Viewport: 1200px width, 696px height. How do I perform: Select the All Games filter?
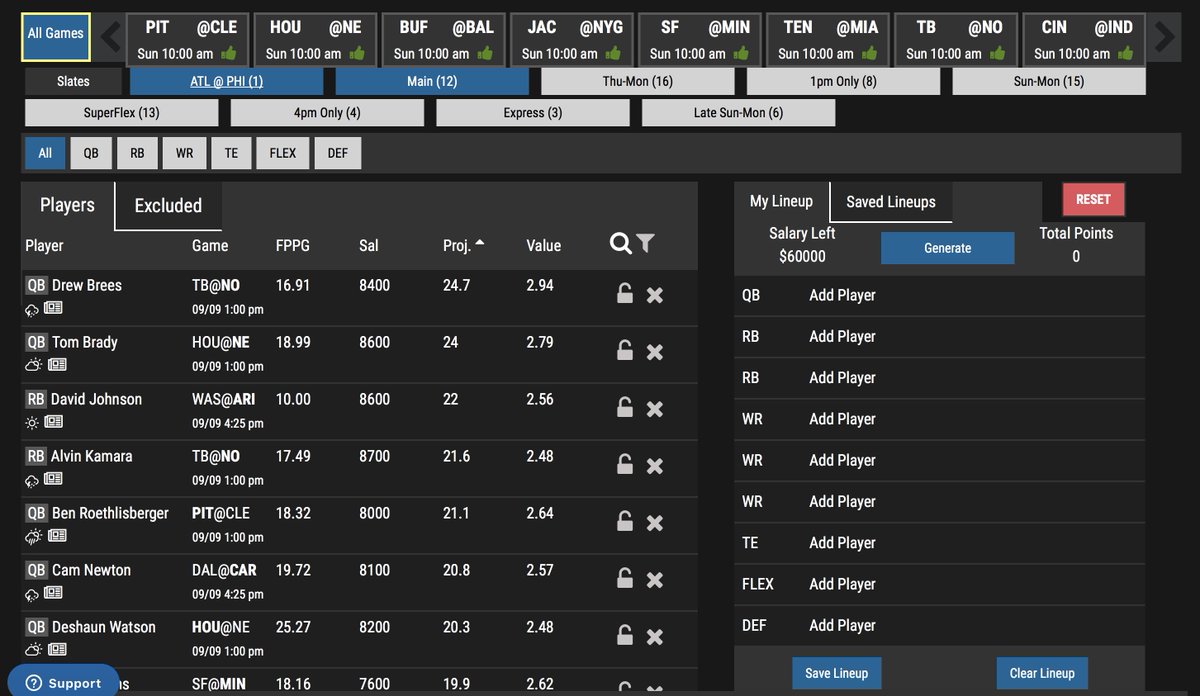click(56, 37)
